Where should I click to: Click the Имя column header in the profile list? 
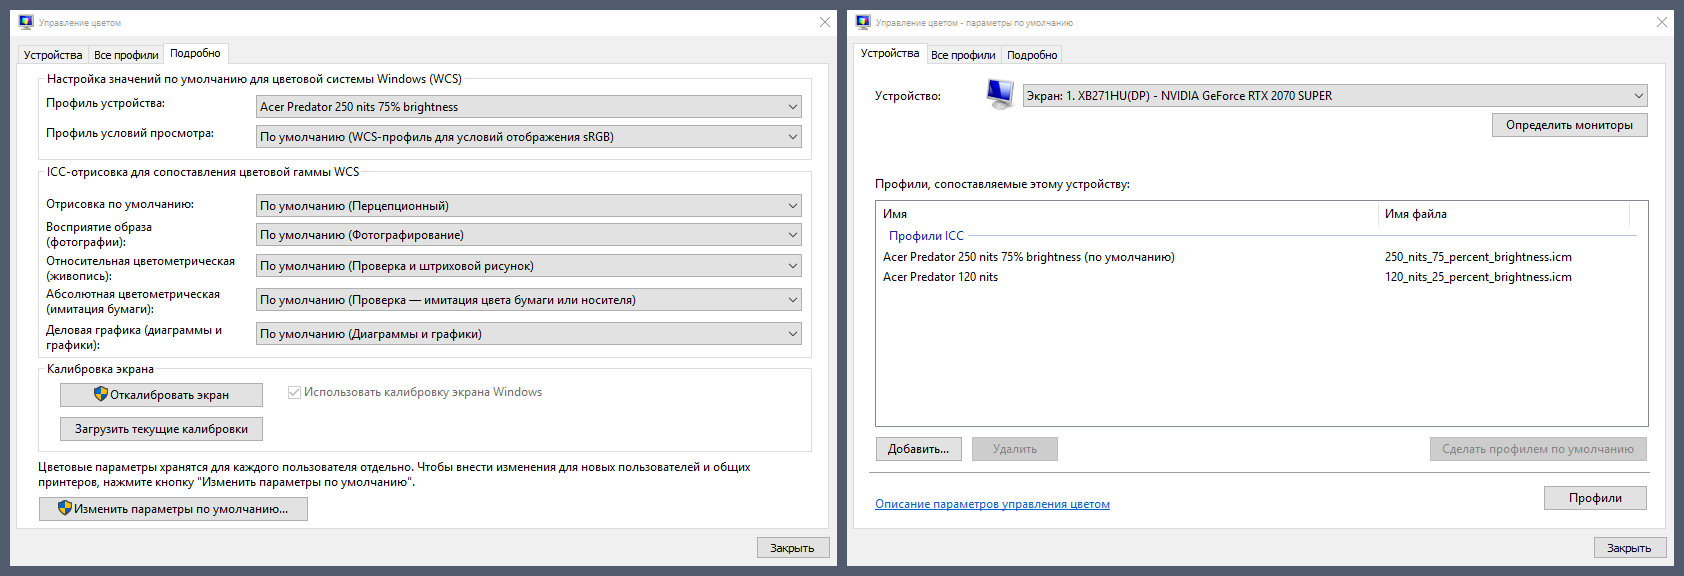pyautogui.click(x=895, y=214)
